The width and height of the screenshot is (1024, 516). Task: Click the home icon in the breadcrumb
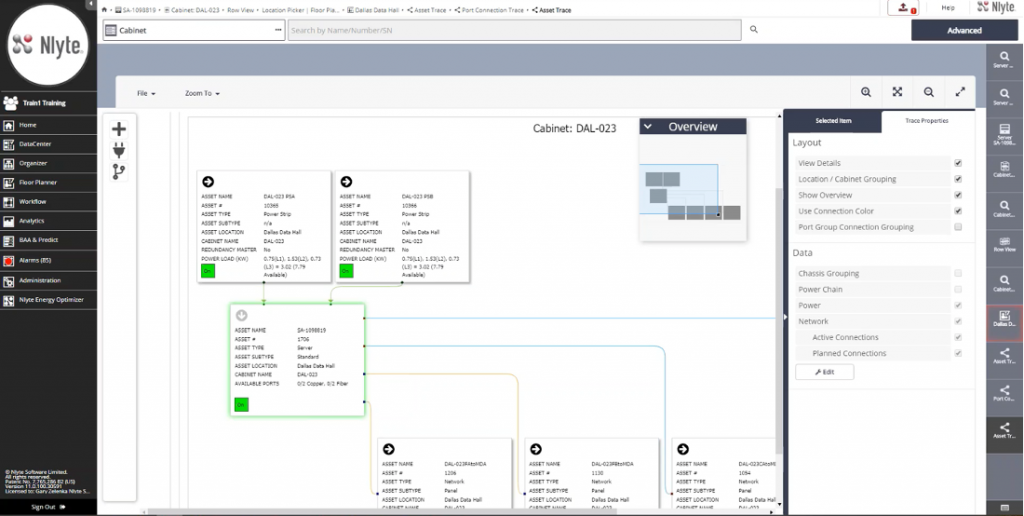pos(104,10)
